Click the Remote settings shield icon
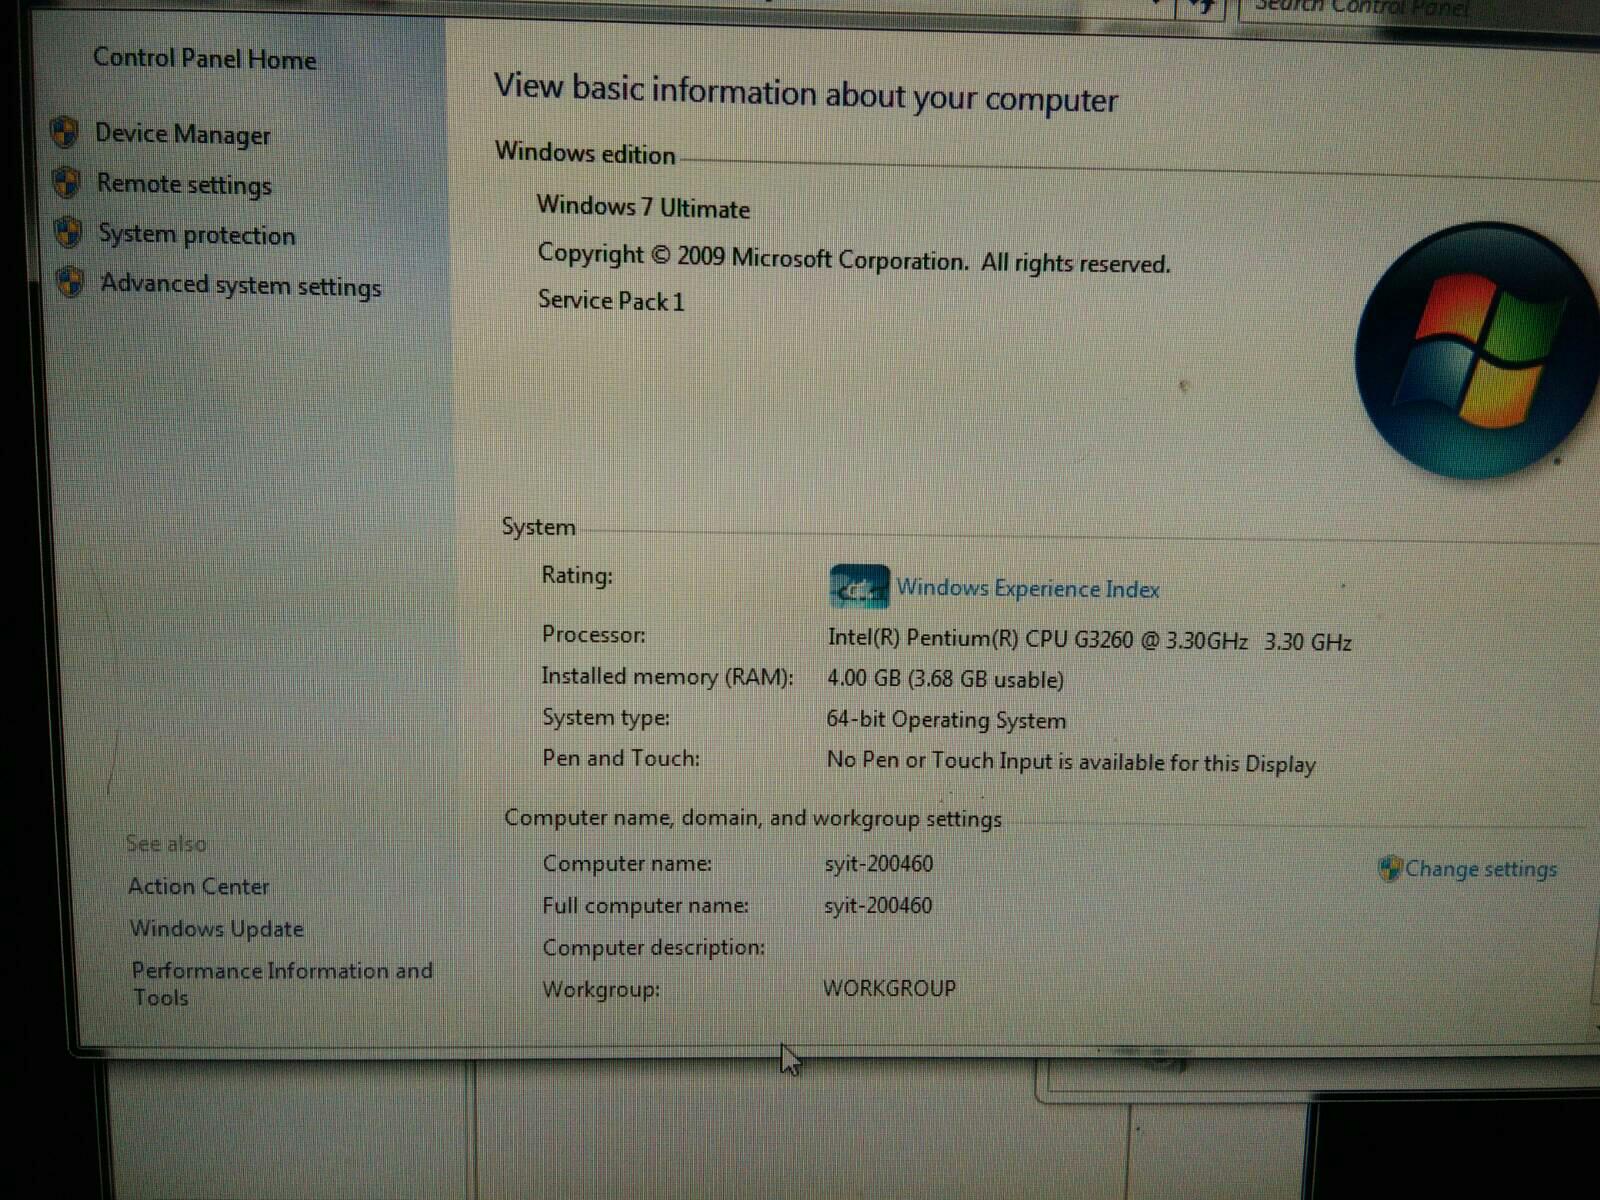The image size is (1600, 1200). [66, 182]
